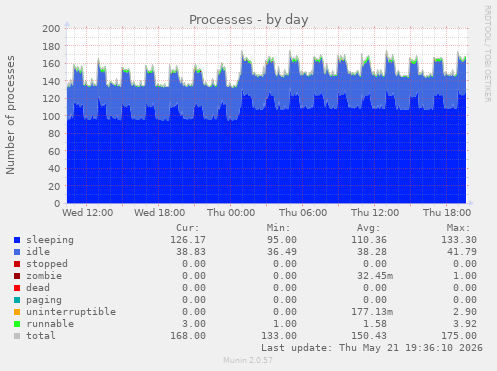
Task: Select the 'stopped' legend label
Action: [47, 264]
